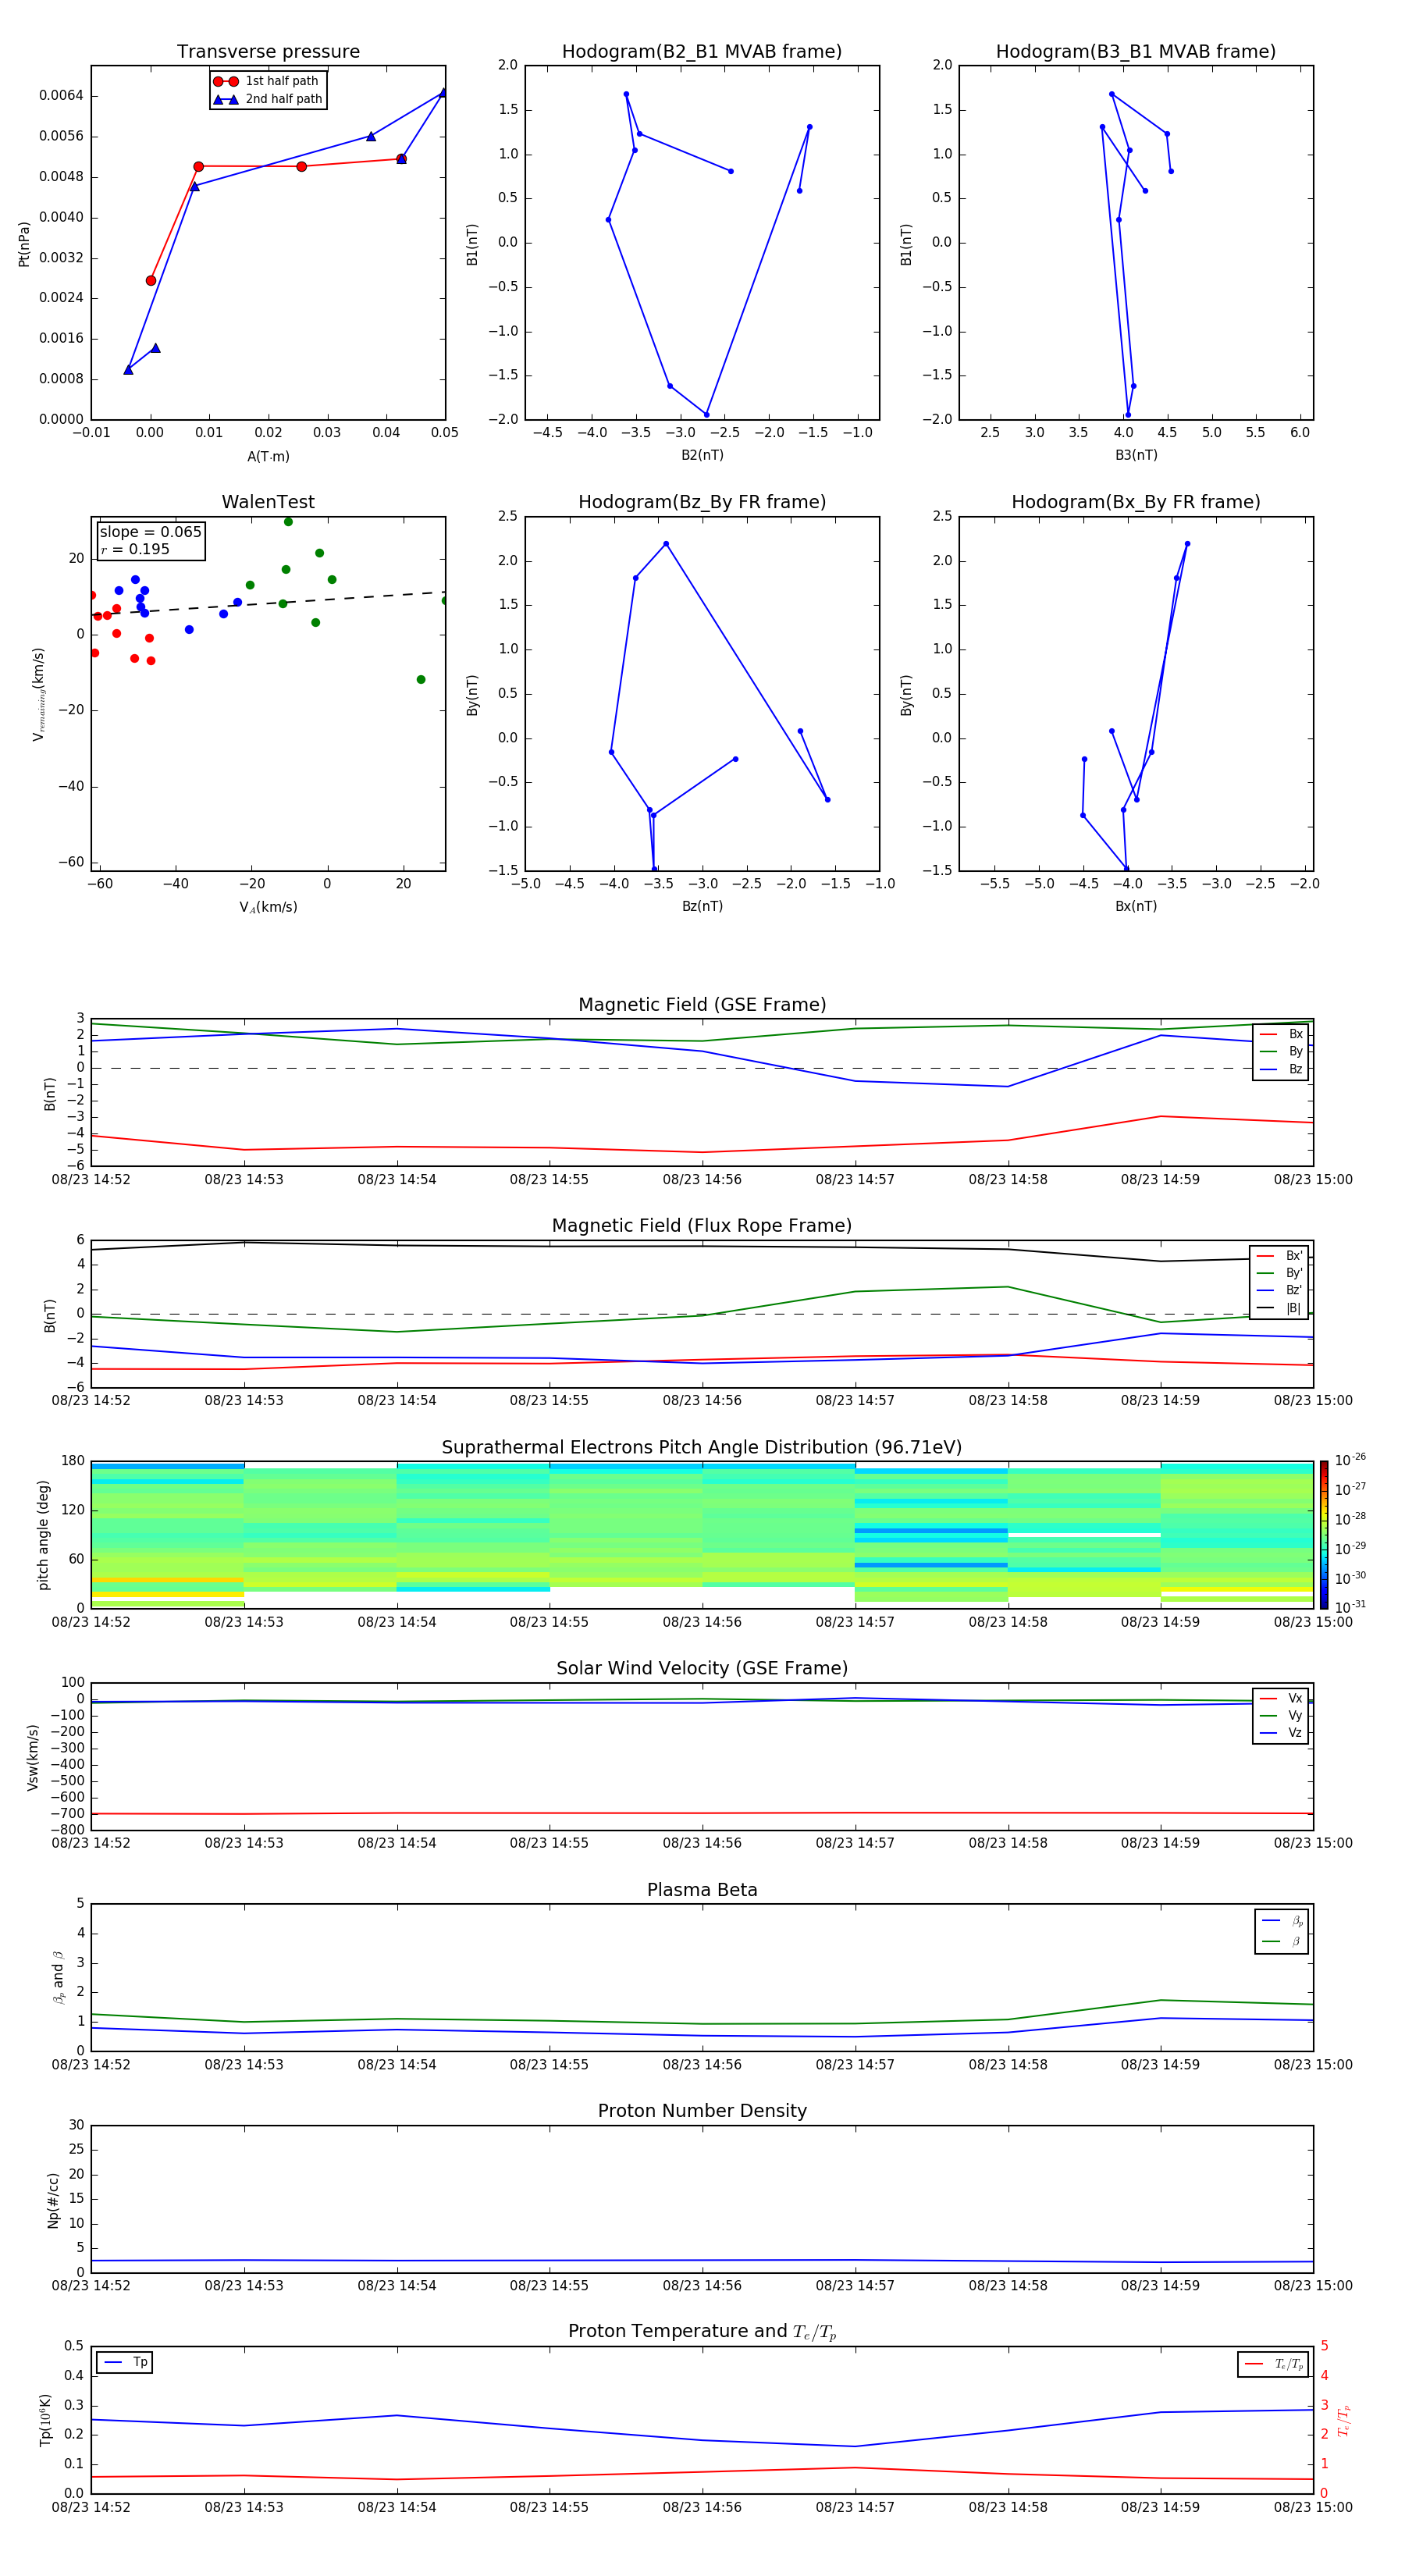Click the 'Transverse pressure' plot title

coord(268,52)
